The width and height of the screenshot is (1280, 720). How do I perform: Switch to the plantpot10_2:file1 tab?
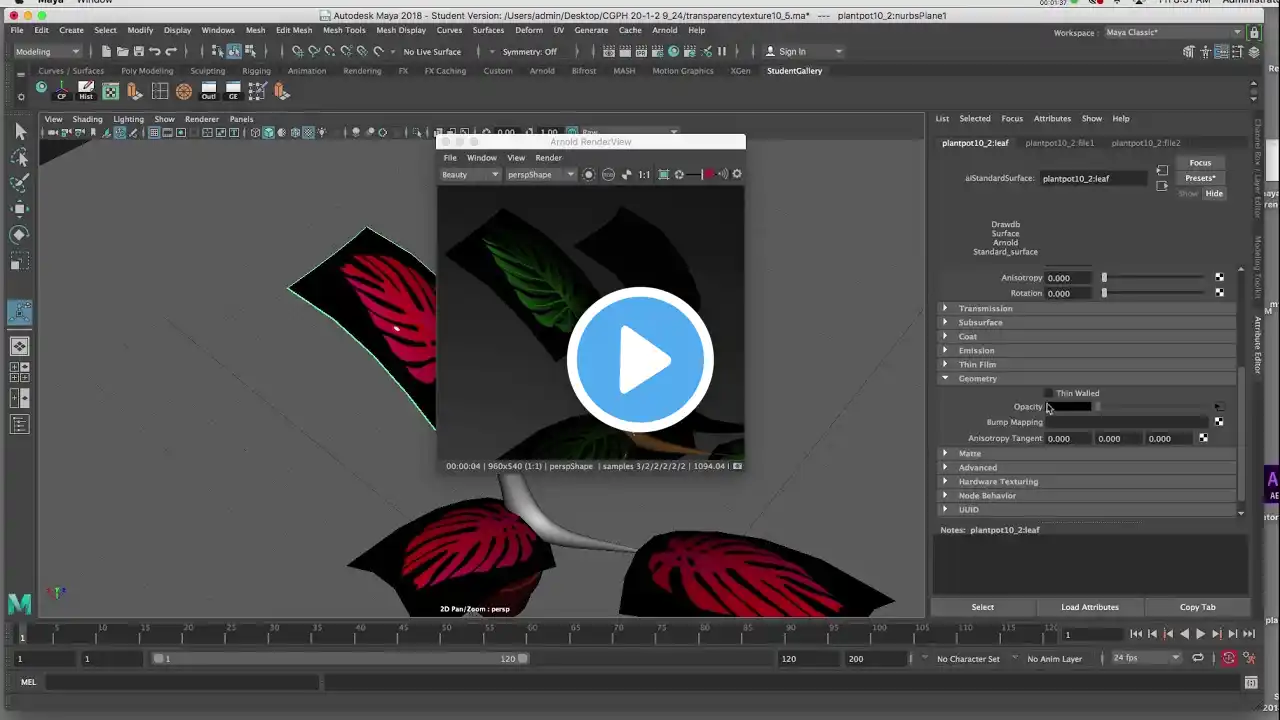coord(1059,143)
